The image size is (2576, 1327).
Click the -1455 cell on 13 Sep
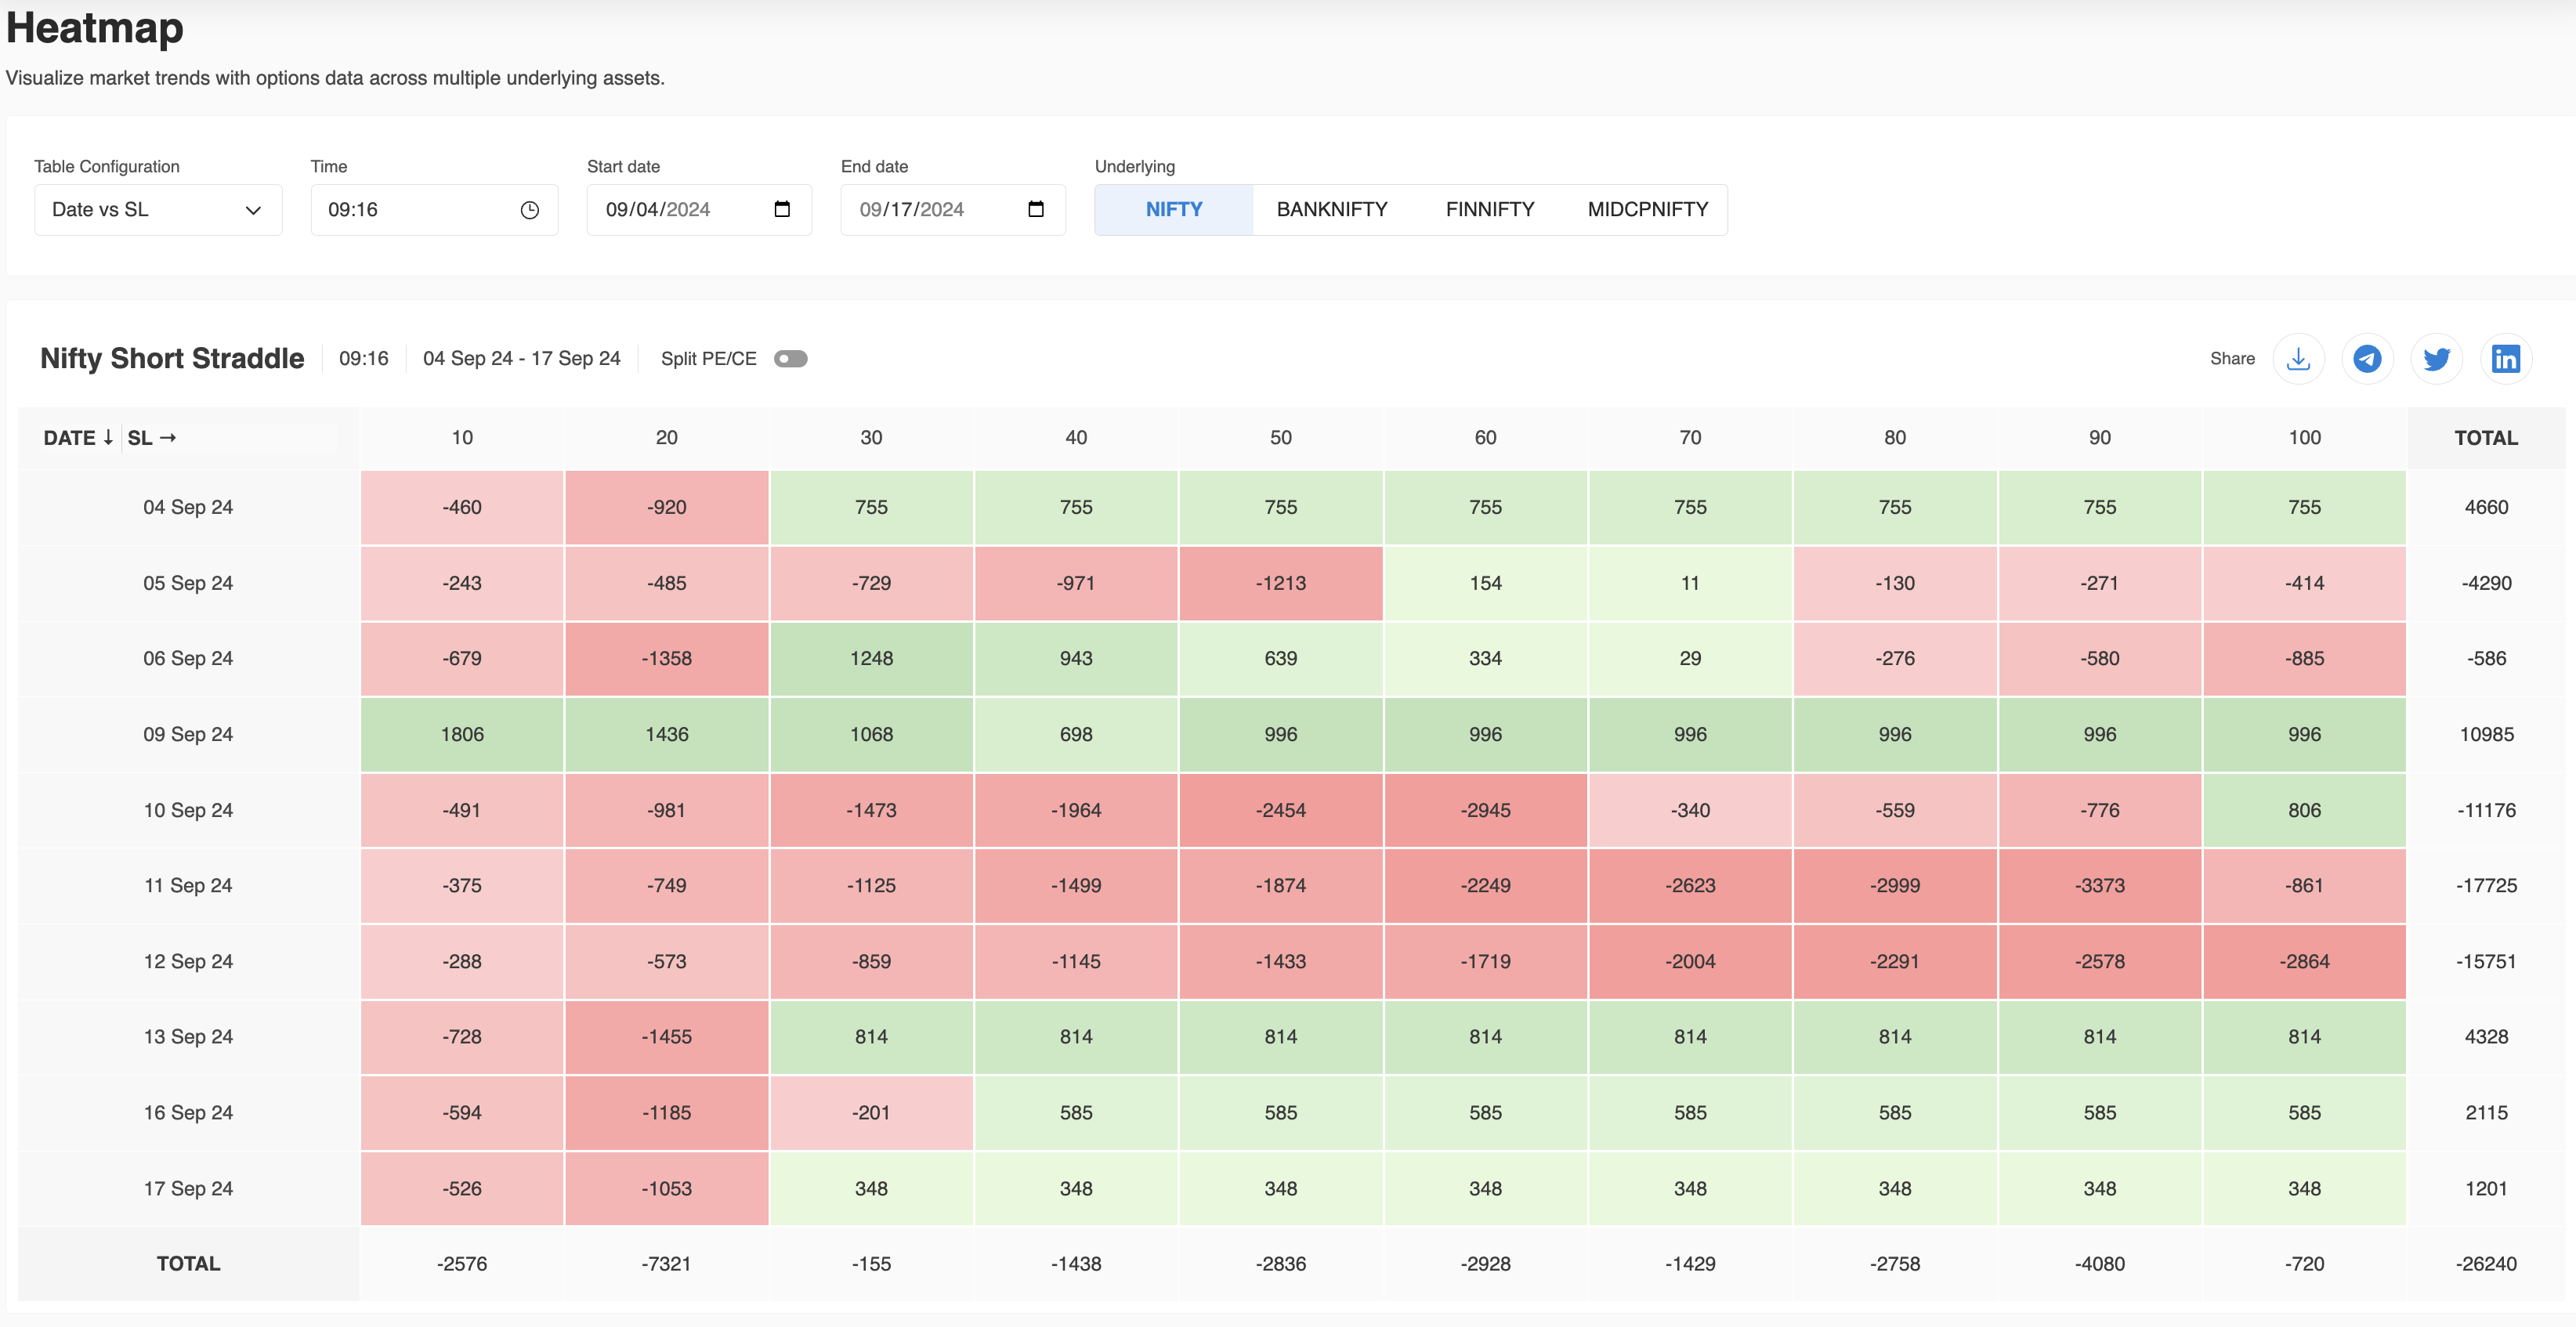pos(666,1037)
